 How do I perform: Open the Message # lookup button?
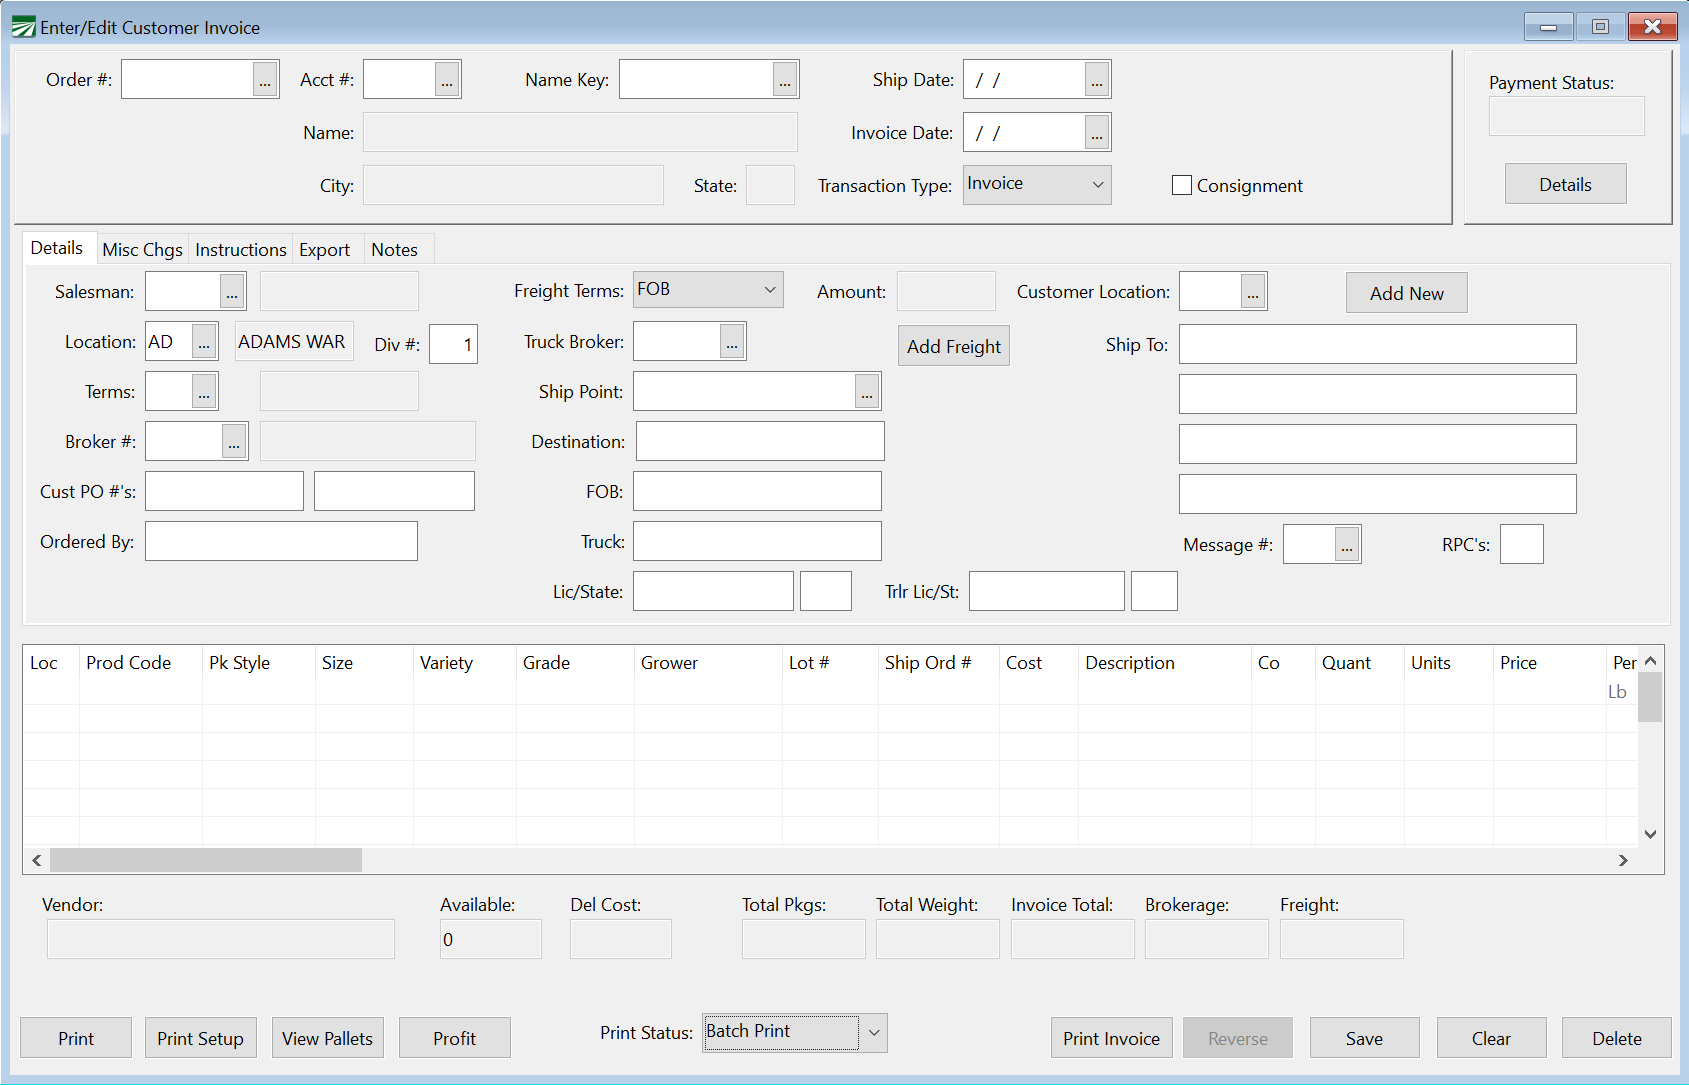pyautogui.click(x=1347, y=545)
